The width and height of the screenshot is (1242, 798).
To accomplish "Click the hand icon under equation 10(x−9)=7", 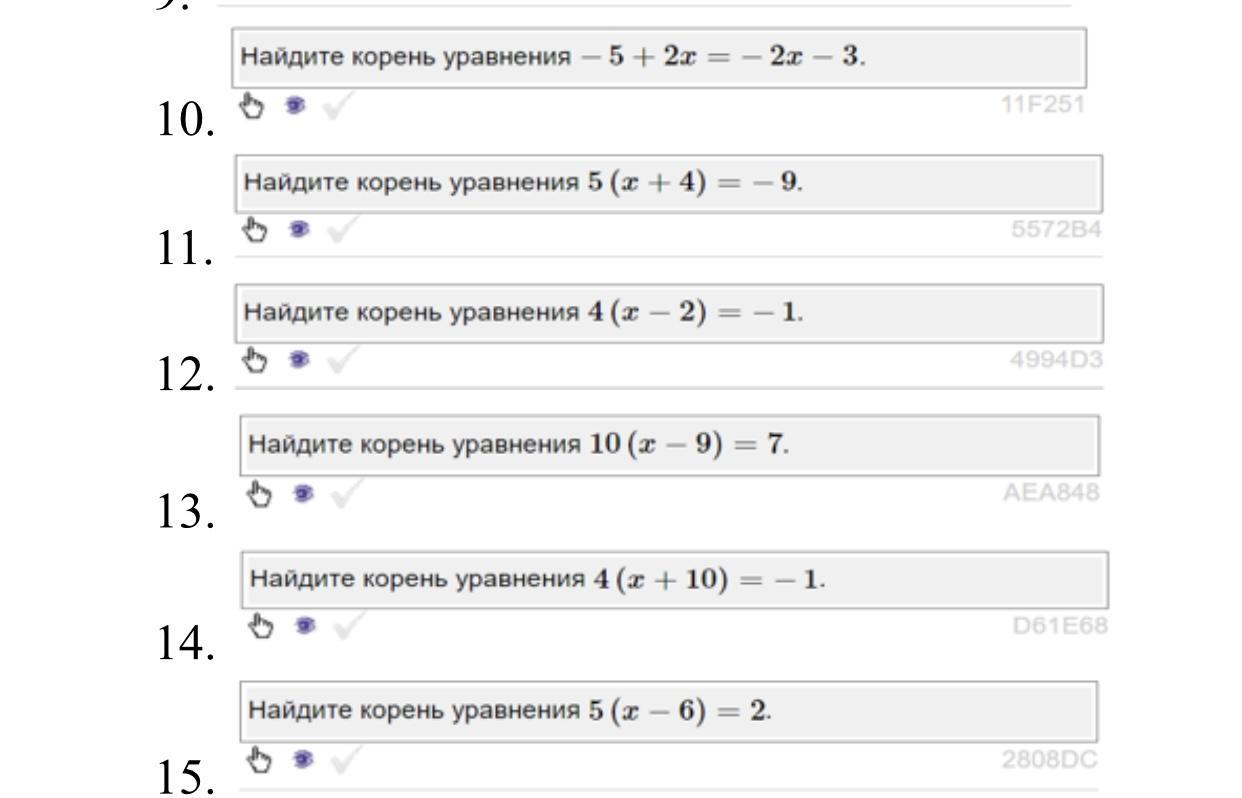I will [260, 492].
